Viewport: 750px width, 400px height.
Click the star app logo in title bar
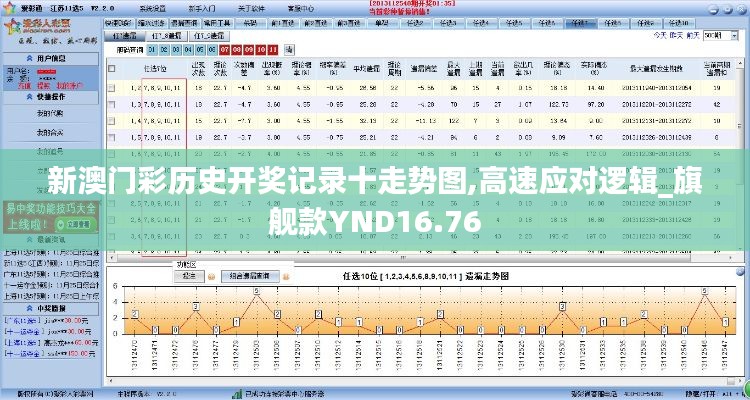pyautogui.click(x=9, y=8)
